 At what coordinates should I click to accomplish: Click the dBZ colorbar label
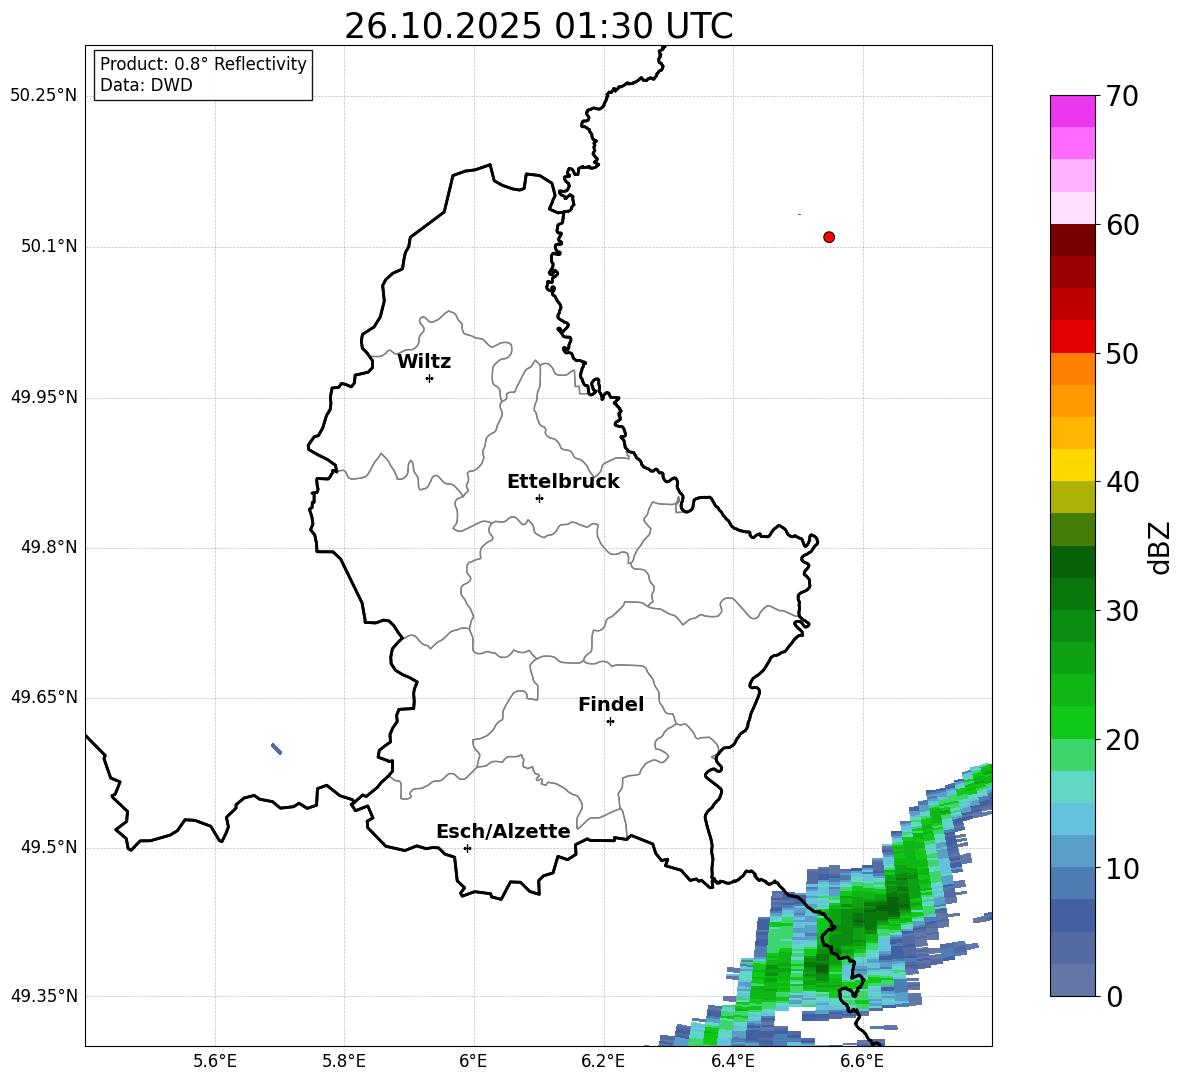(1161, 547)
